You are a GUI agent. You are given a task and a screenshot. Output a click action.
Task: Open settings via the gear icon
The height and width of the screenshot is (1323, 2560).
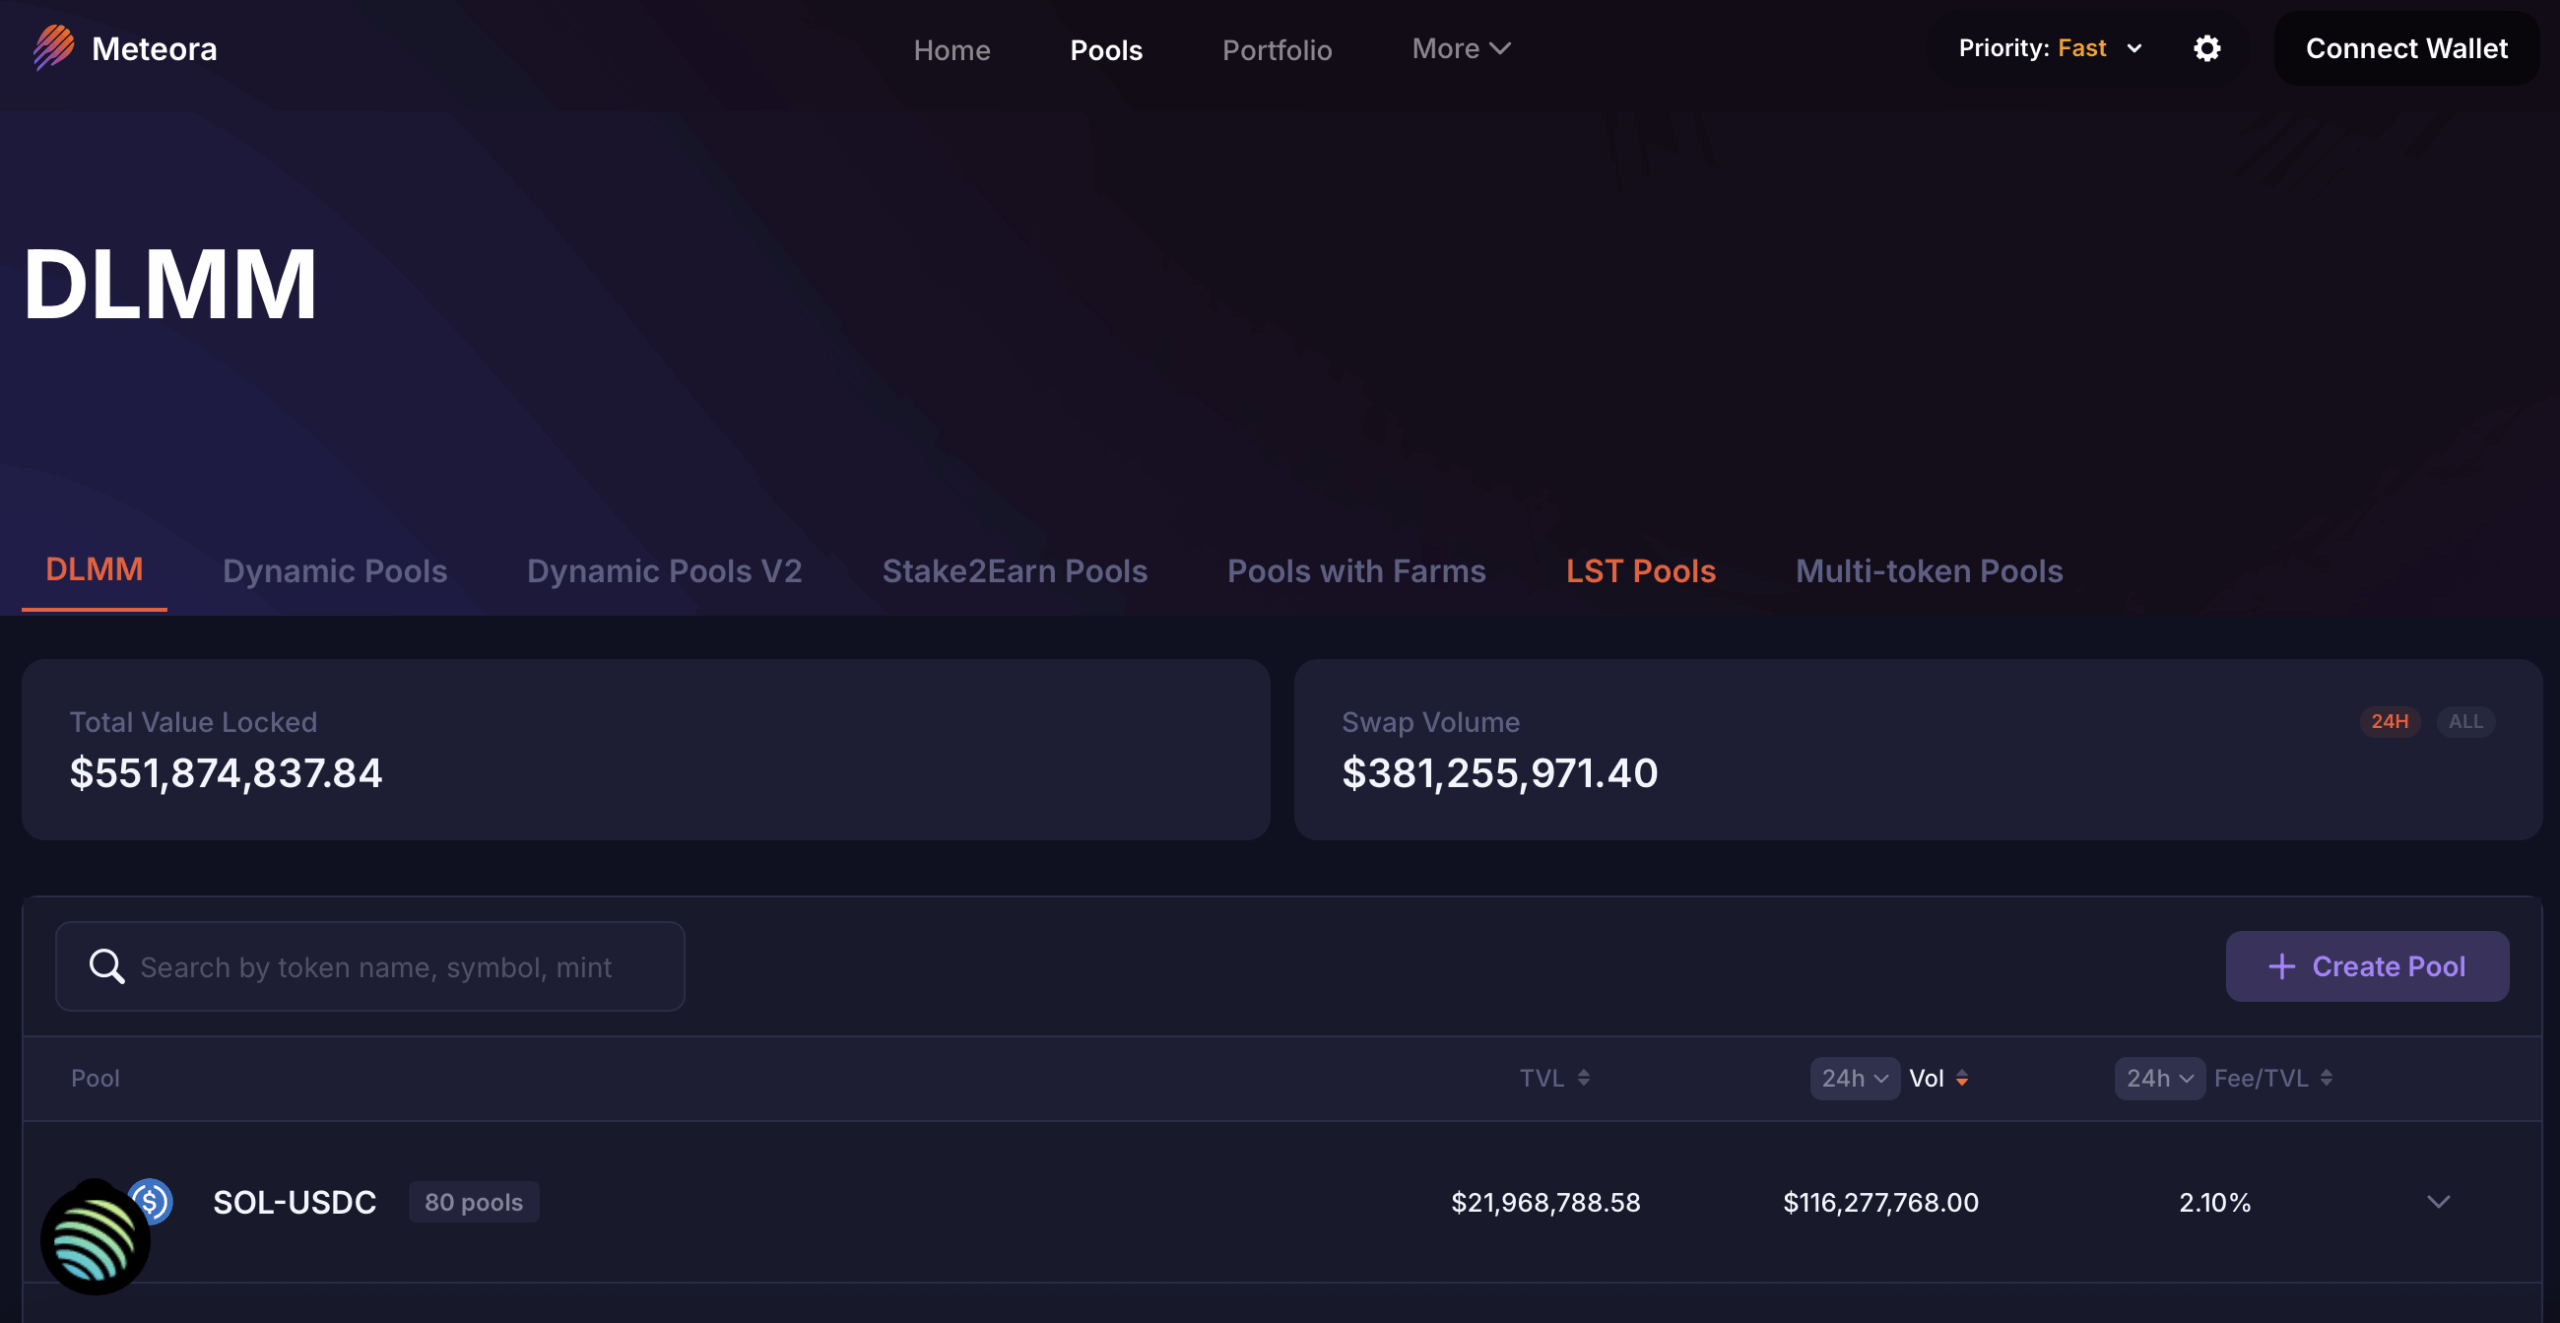(2206, 48)
